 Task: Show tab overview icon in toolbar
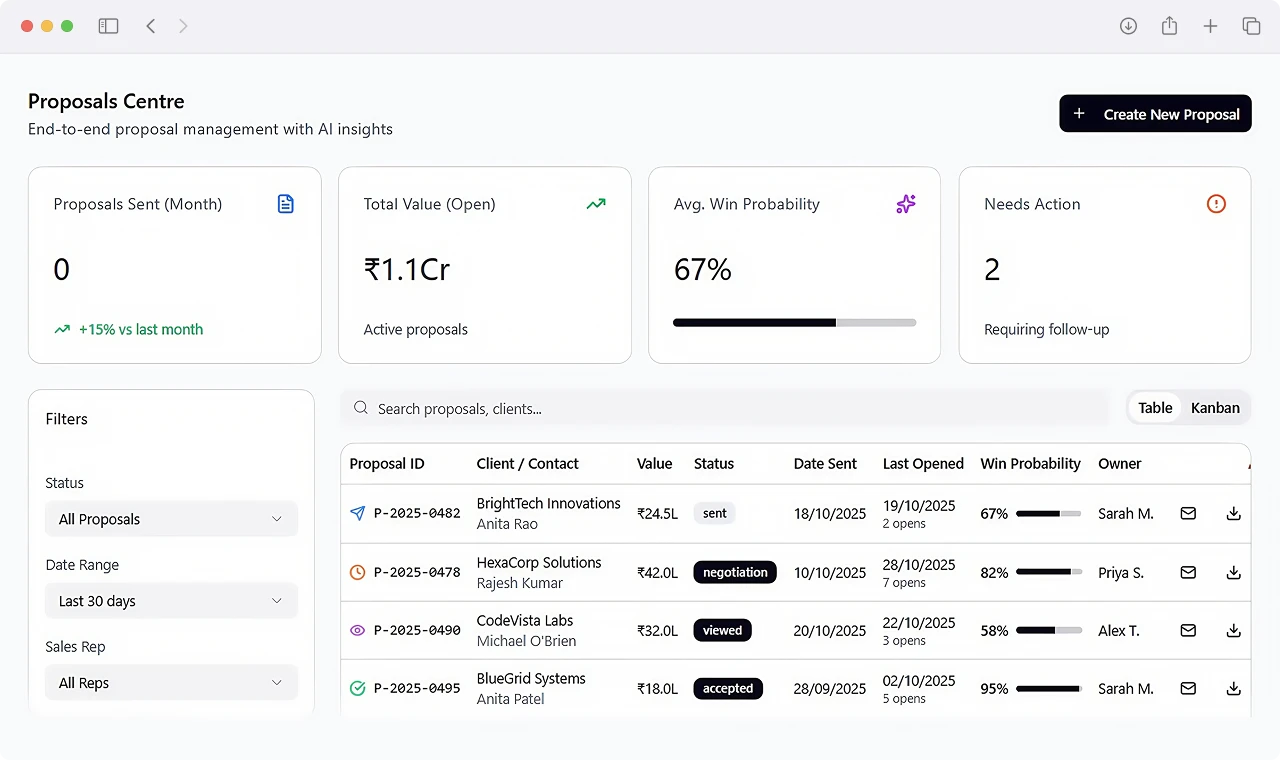[x=1251, y=26]
